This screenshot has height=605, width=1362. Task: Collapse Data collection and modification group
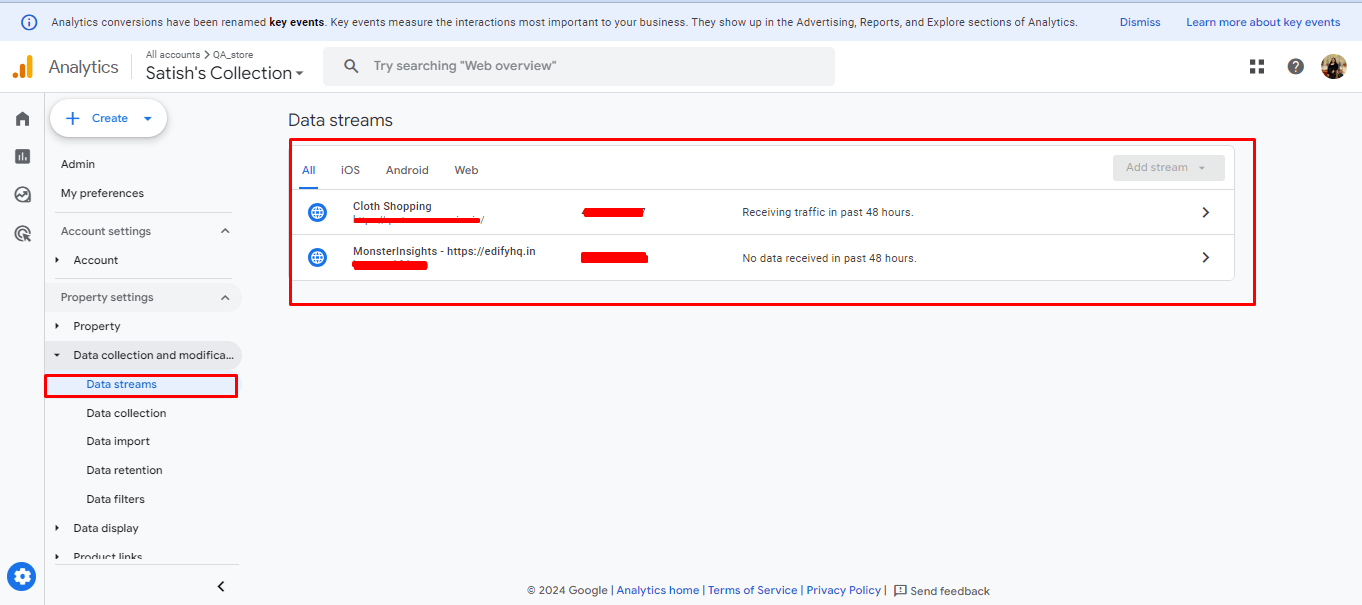(x=57, y=355)
